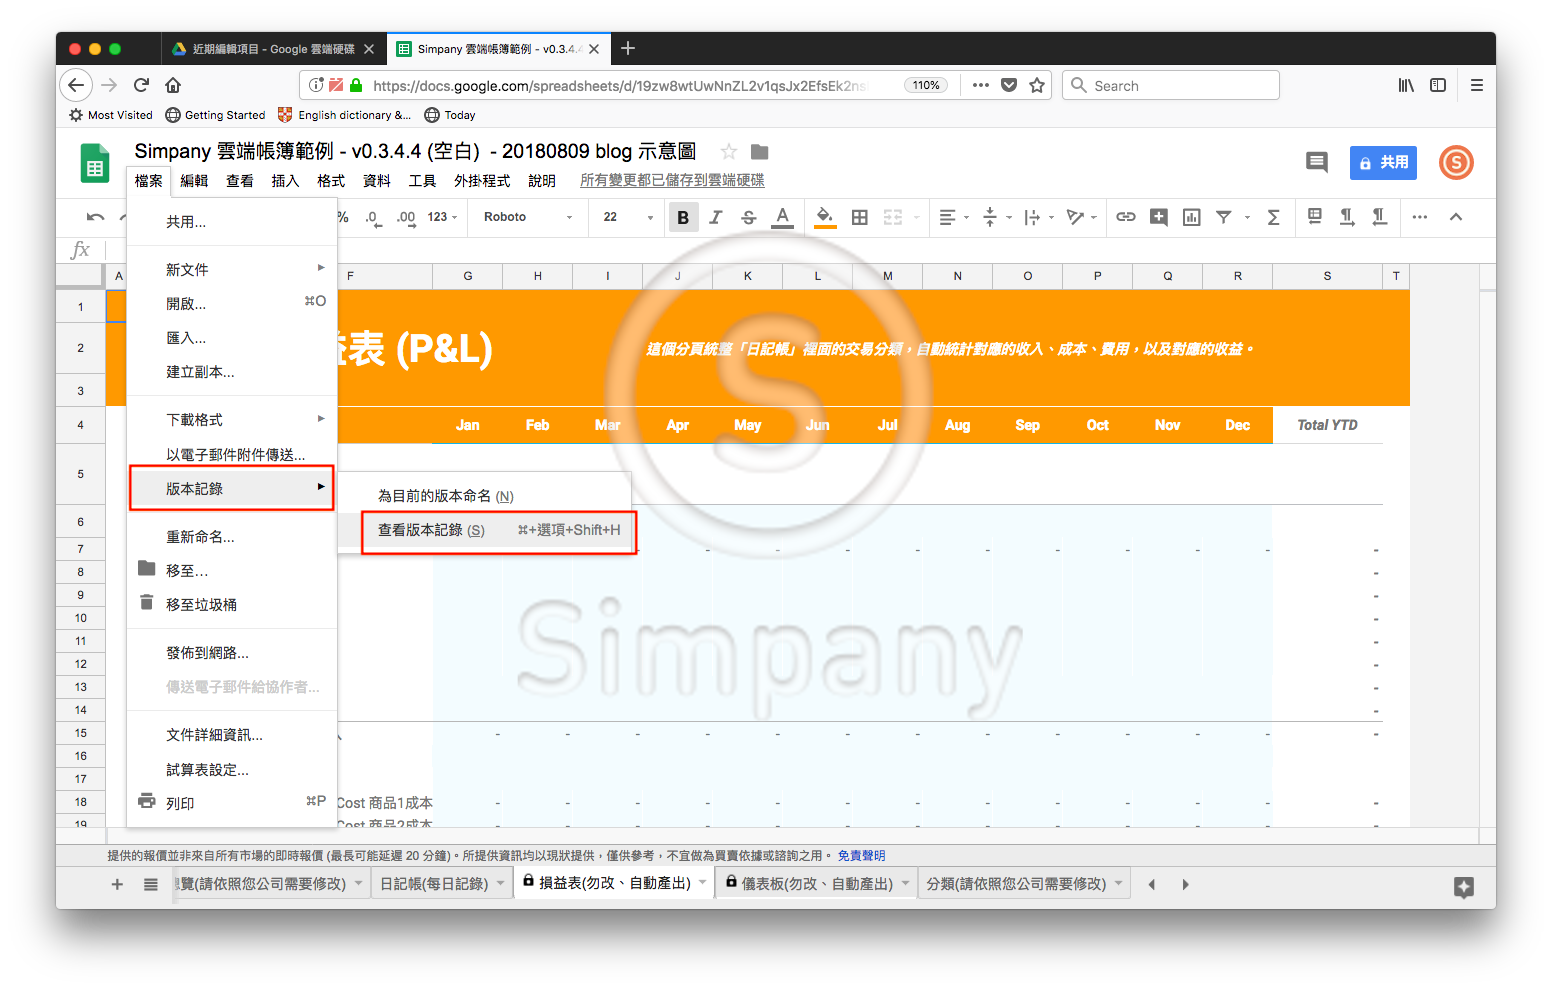Viewport: 1552px width, 989px height.
Task: Click the filter funnel icon
Action: point(1224,217)
